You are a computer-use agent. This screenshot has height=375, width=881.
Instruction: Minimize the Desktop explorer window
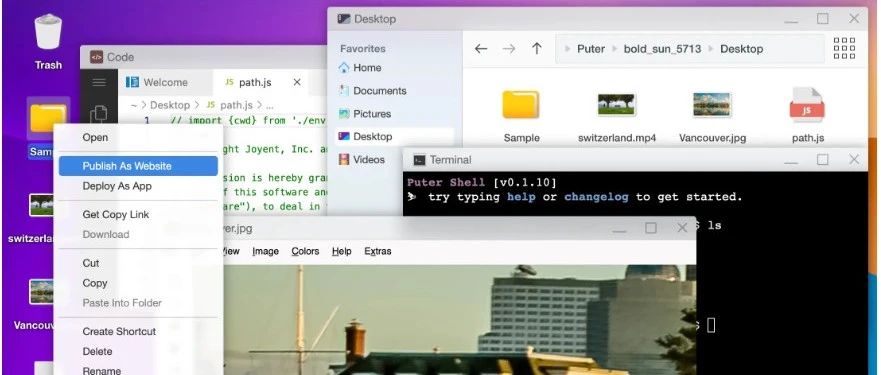[x=792, y=21]
